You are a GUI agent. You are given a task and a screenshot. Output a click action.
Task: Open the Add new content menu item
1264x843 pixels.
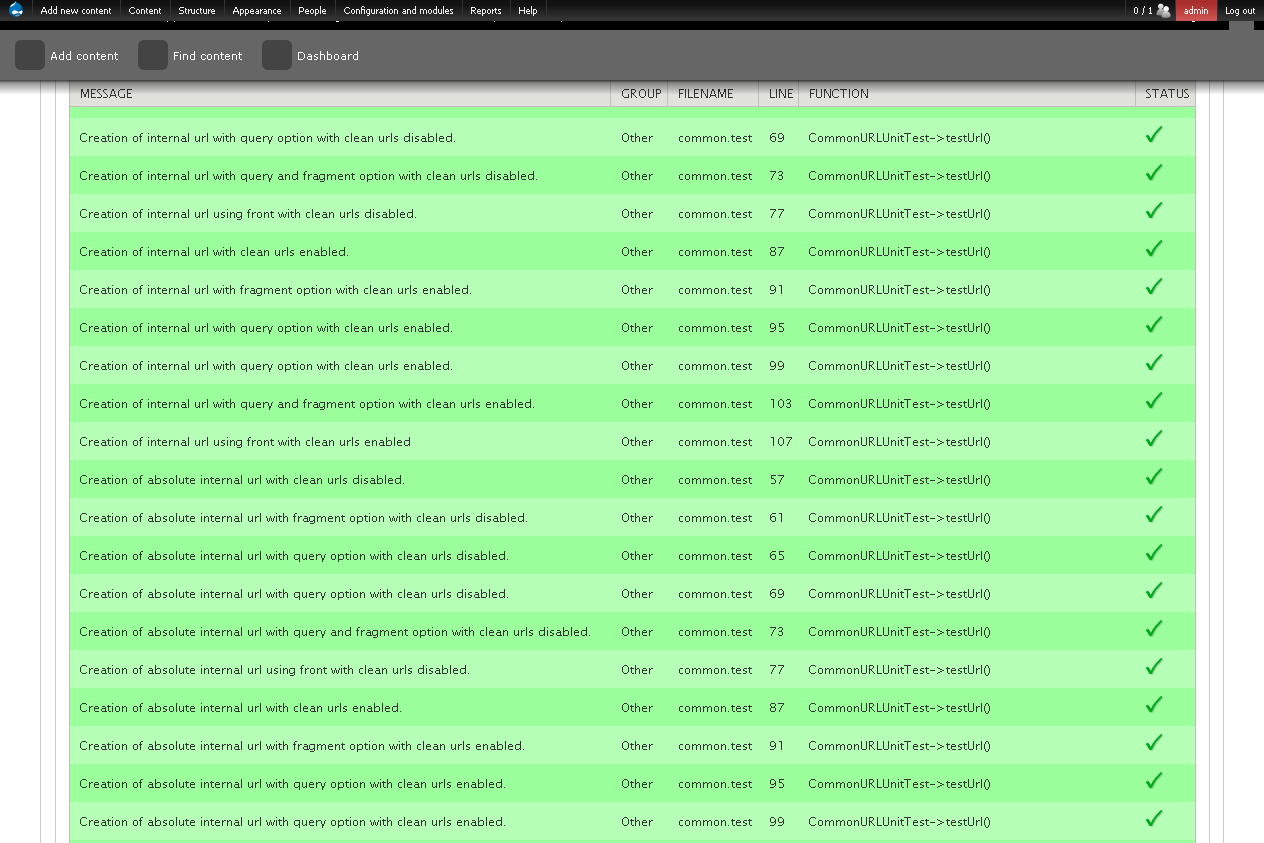pos(76,11)
